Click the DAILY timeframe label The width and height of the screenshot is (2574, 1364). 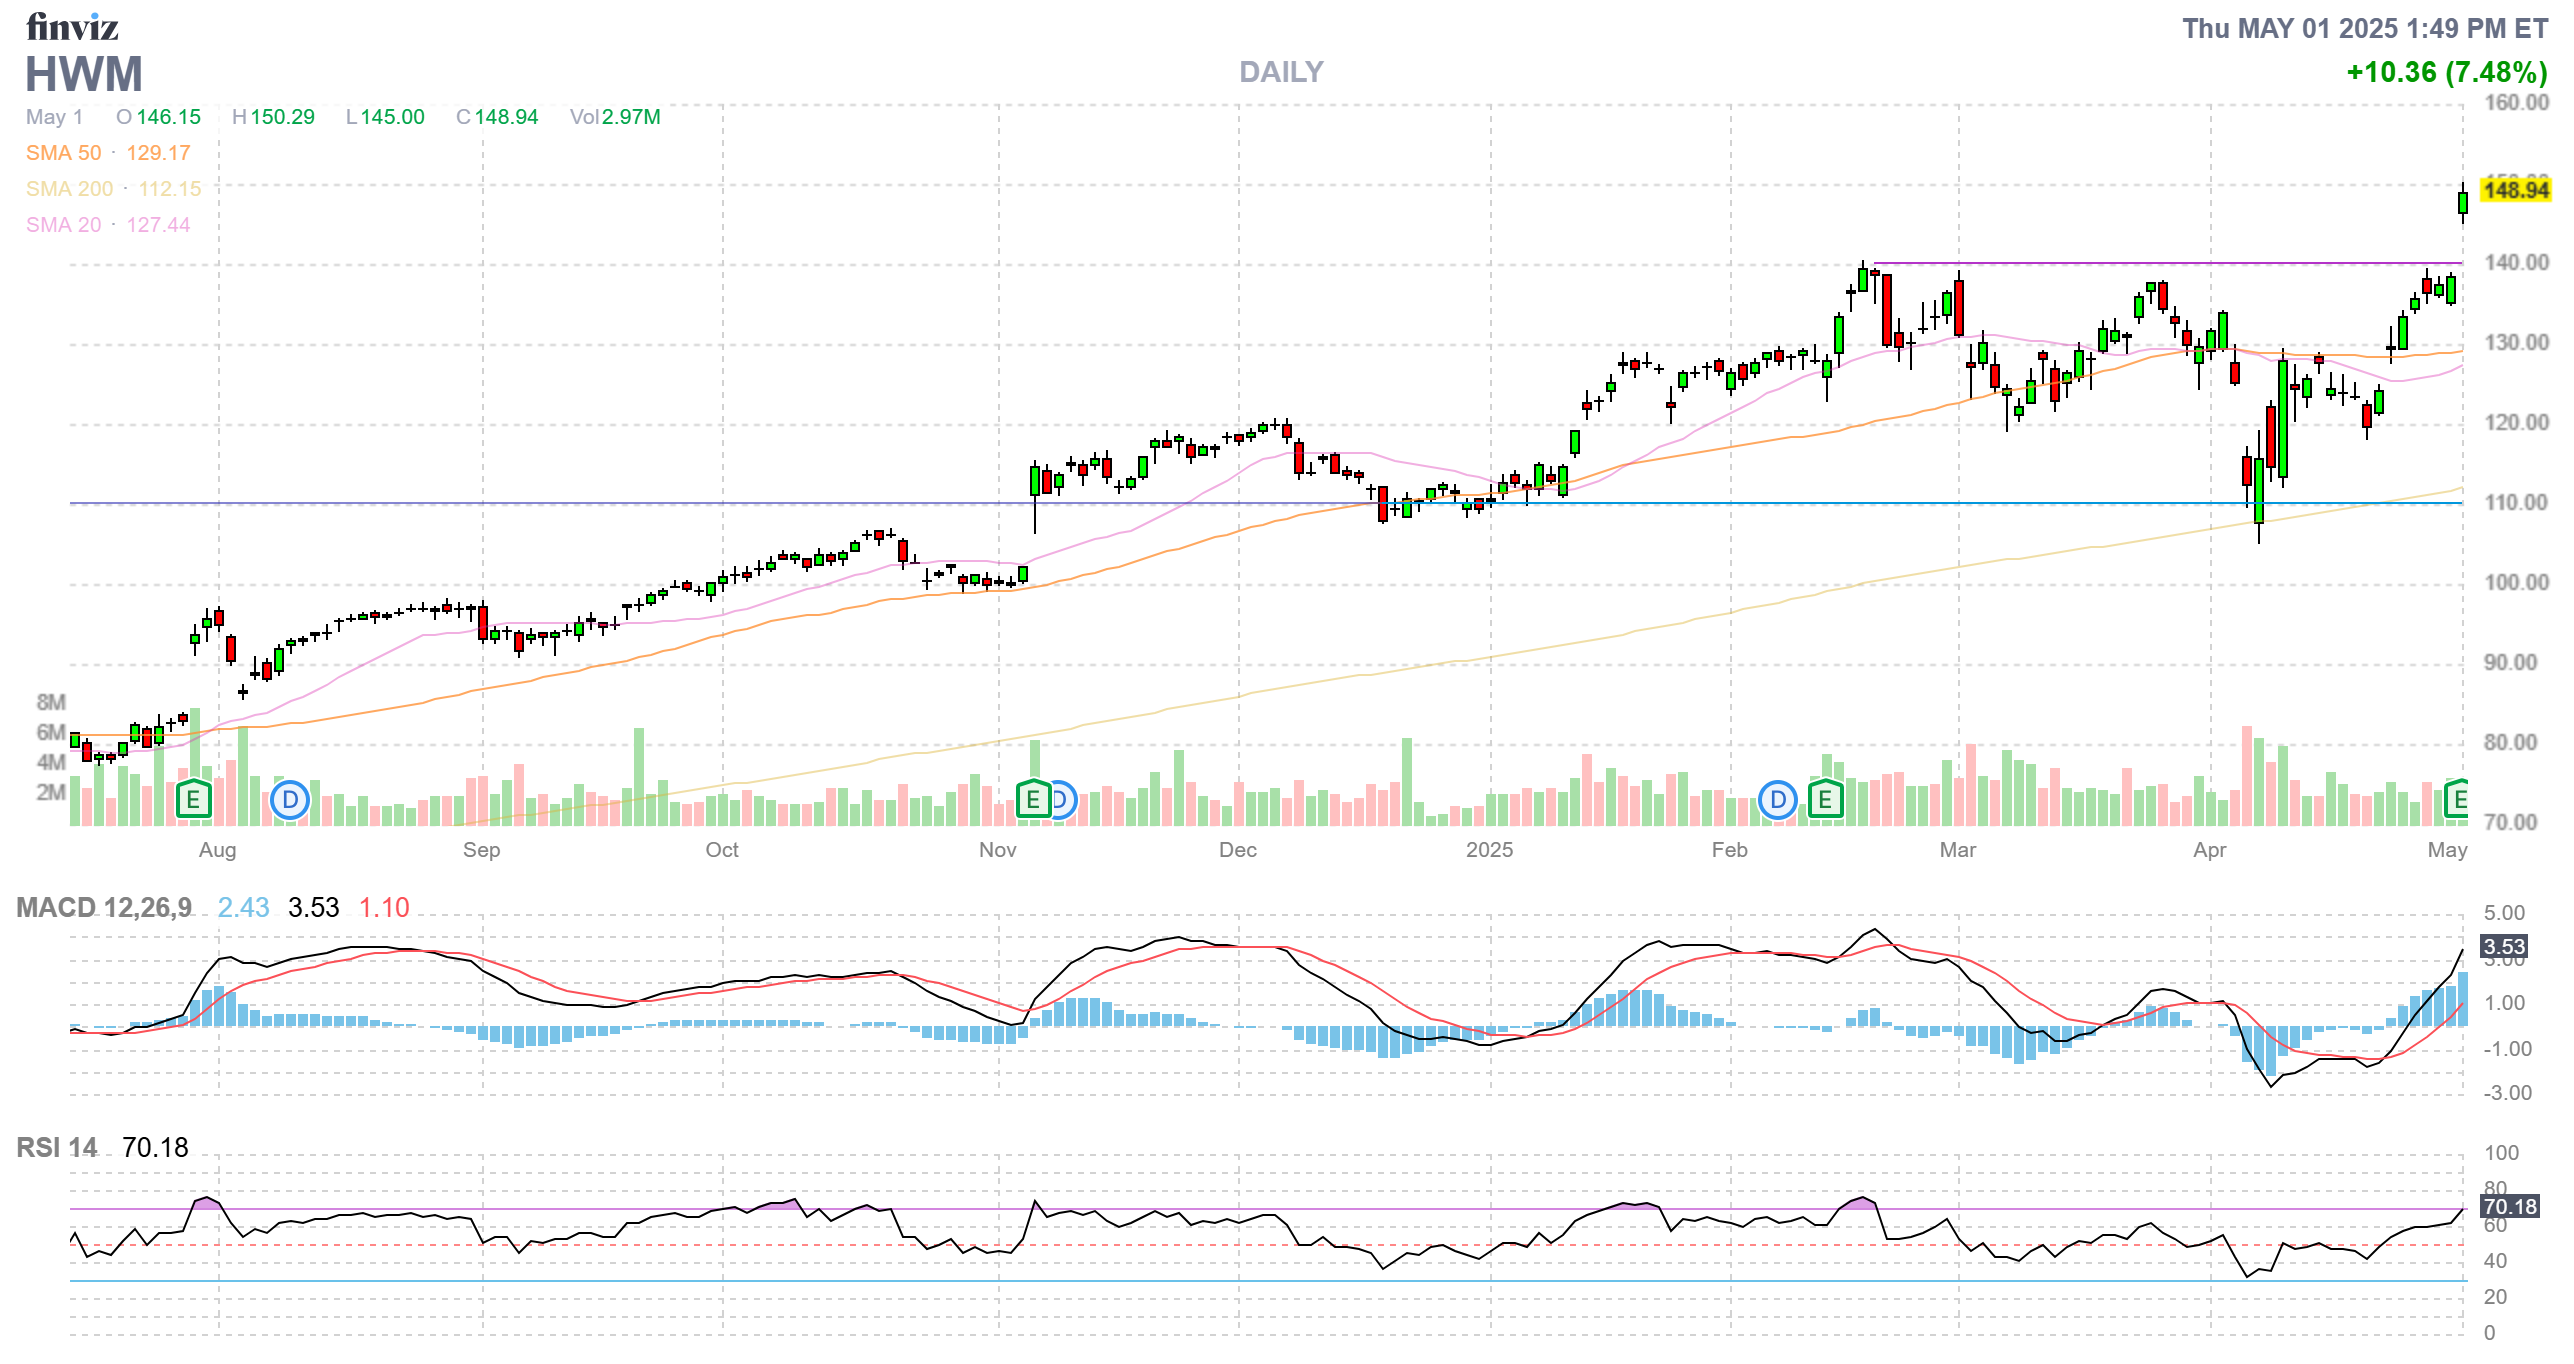[x=1280, y=72]
